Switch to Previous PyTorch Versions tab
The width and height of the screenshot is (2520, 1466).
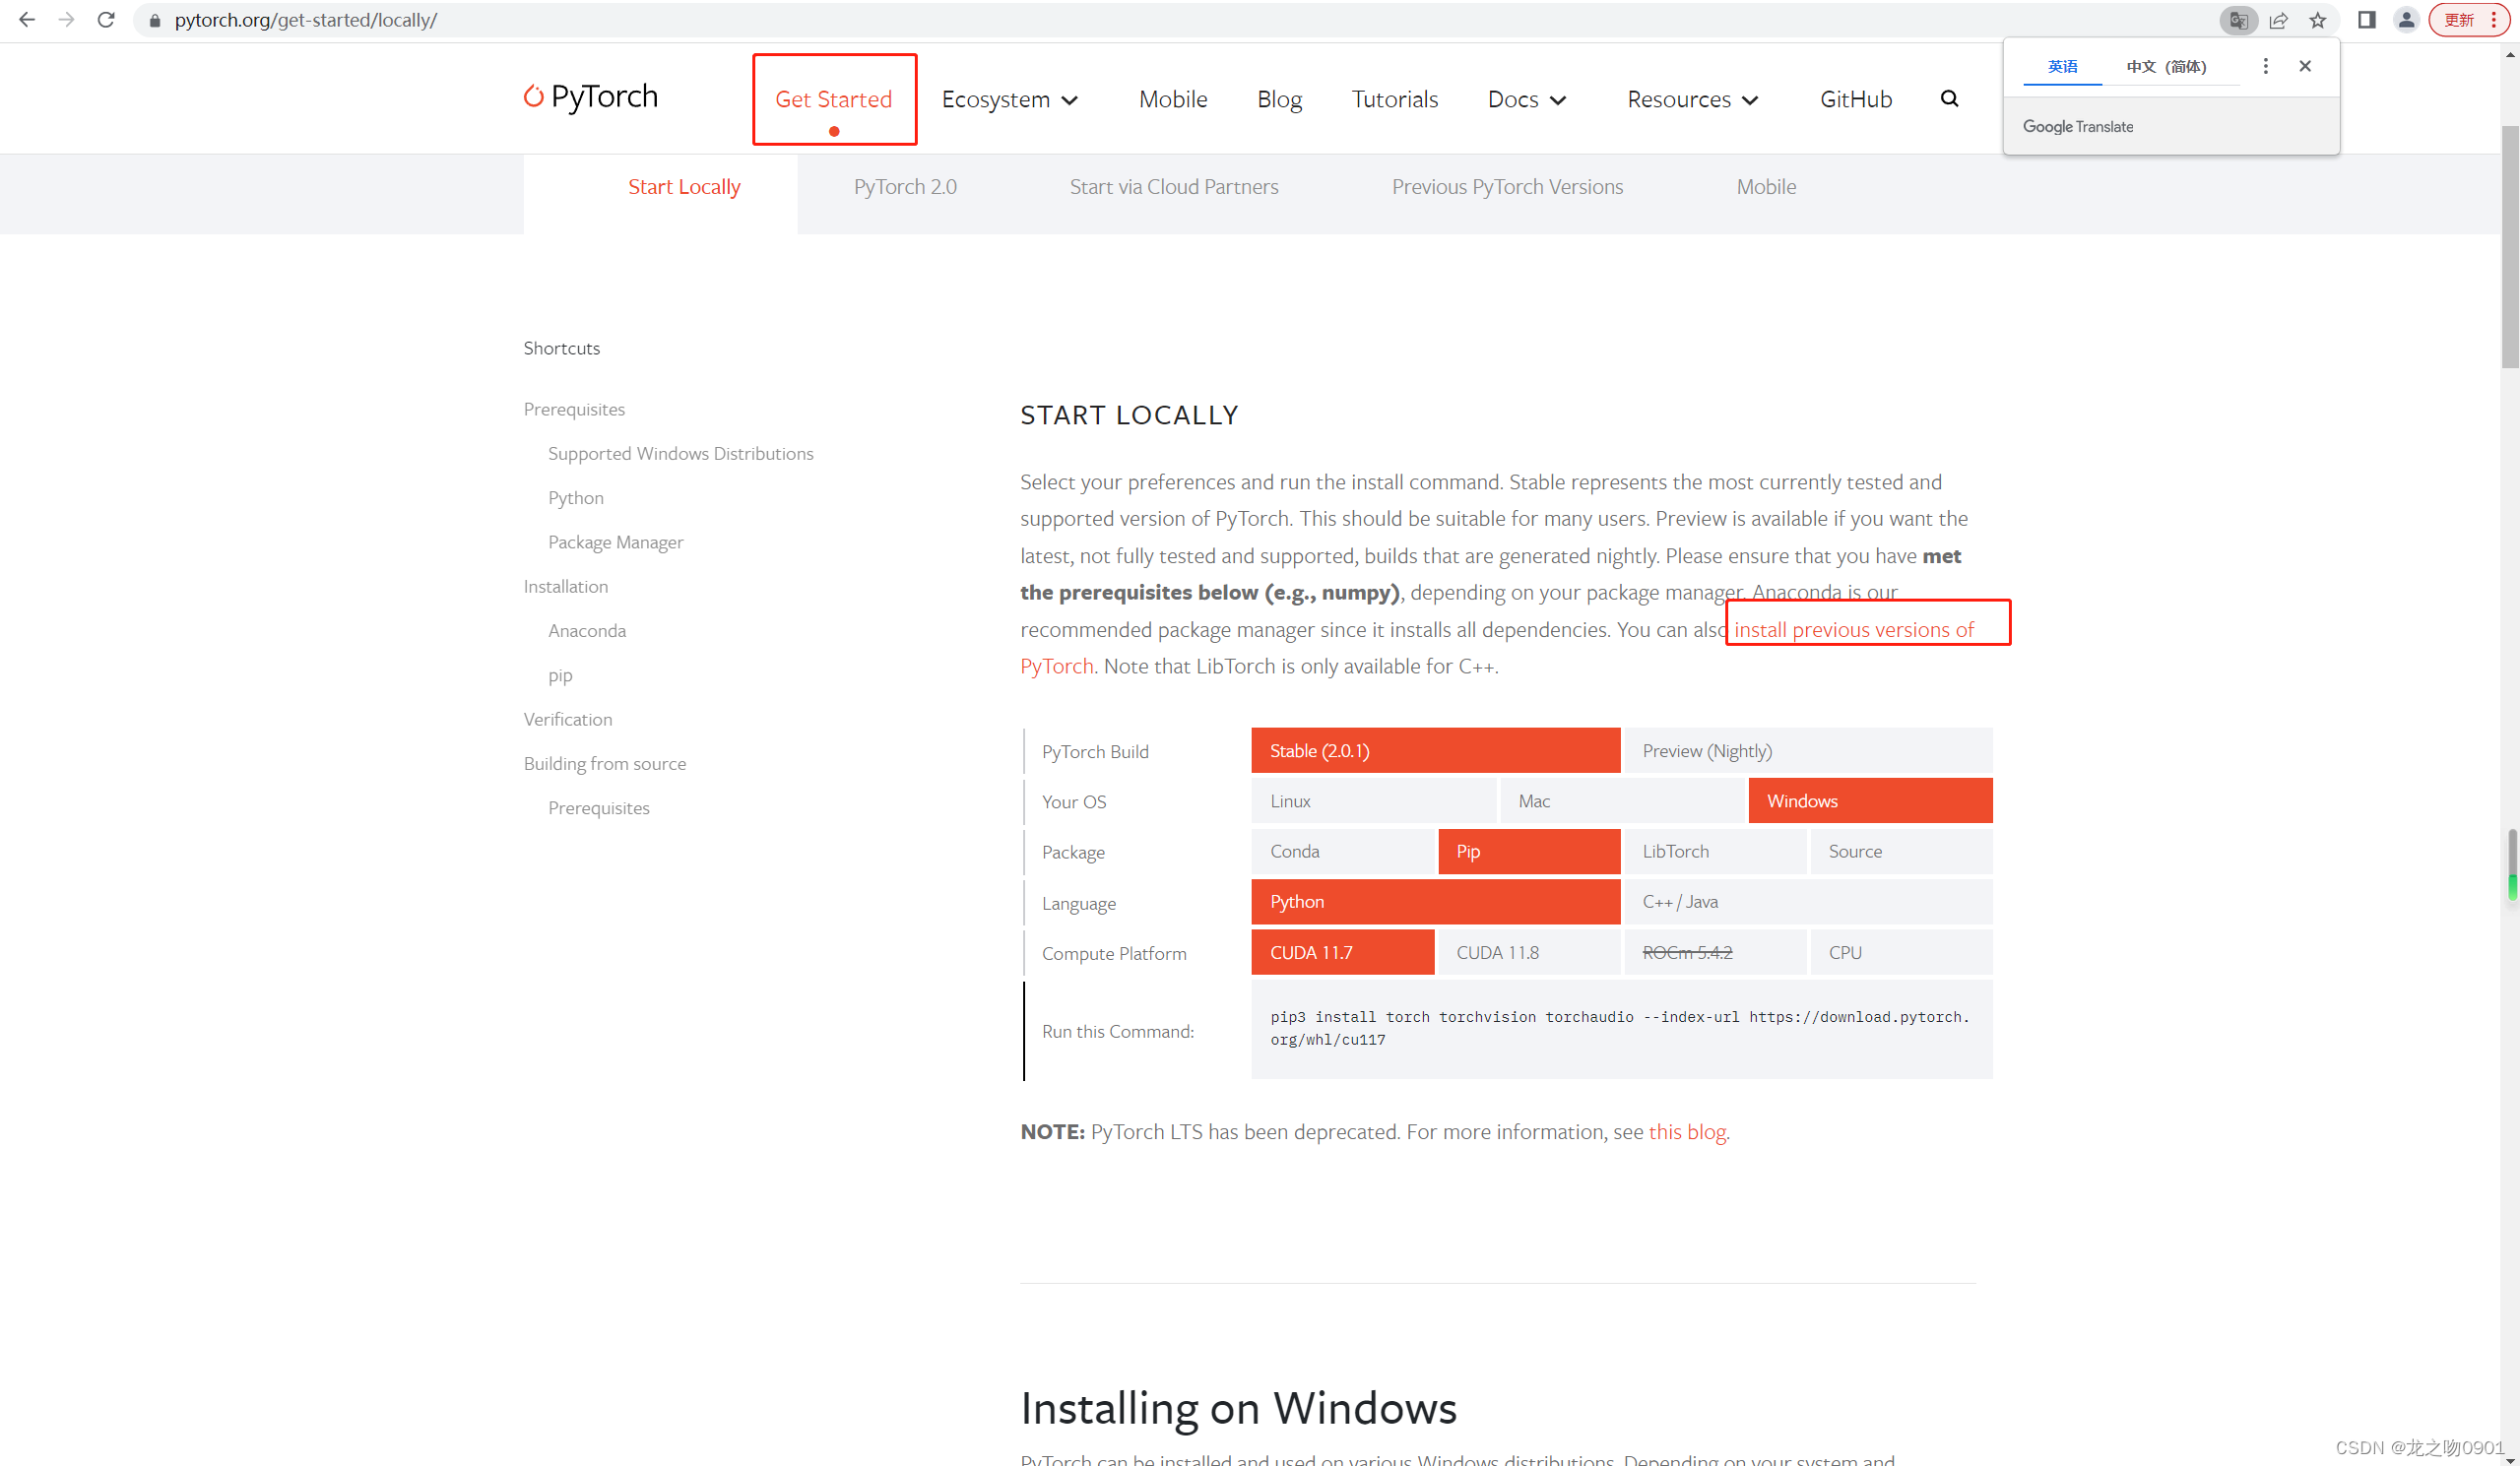pos(1507,187)
